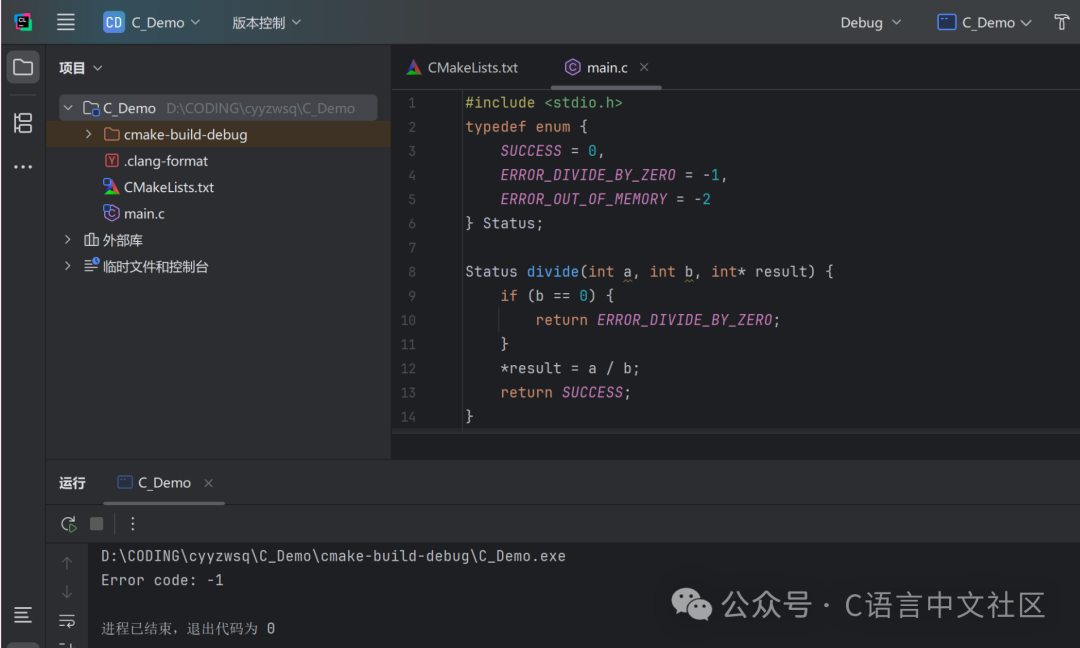
Task: Open the run toolbar more options
Action: tap(132, 524)
